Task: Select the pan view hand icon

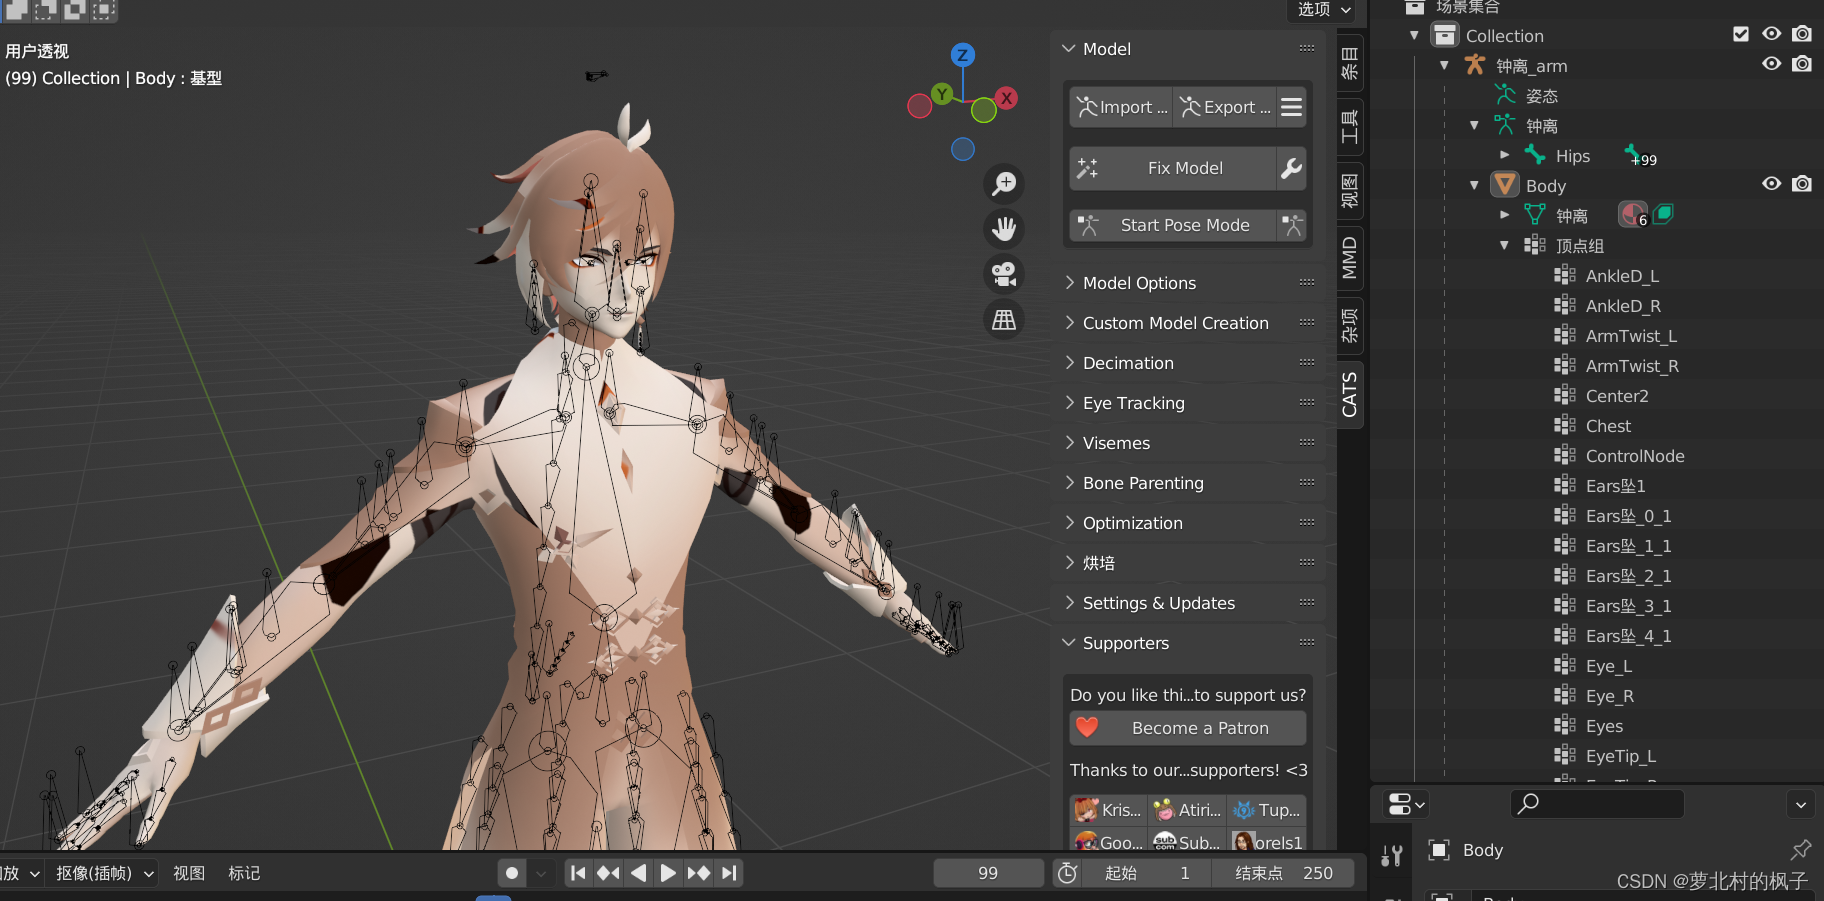Action: coord(1004,229)
